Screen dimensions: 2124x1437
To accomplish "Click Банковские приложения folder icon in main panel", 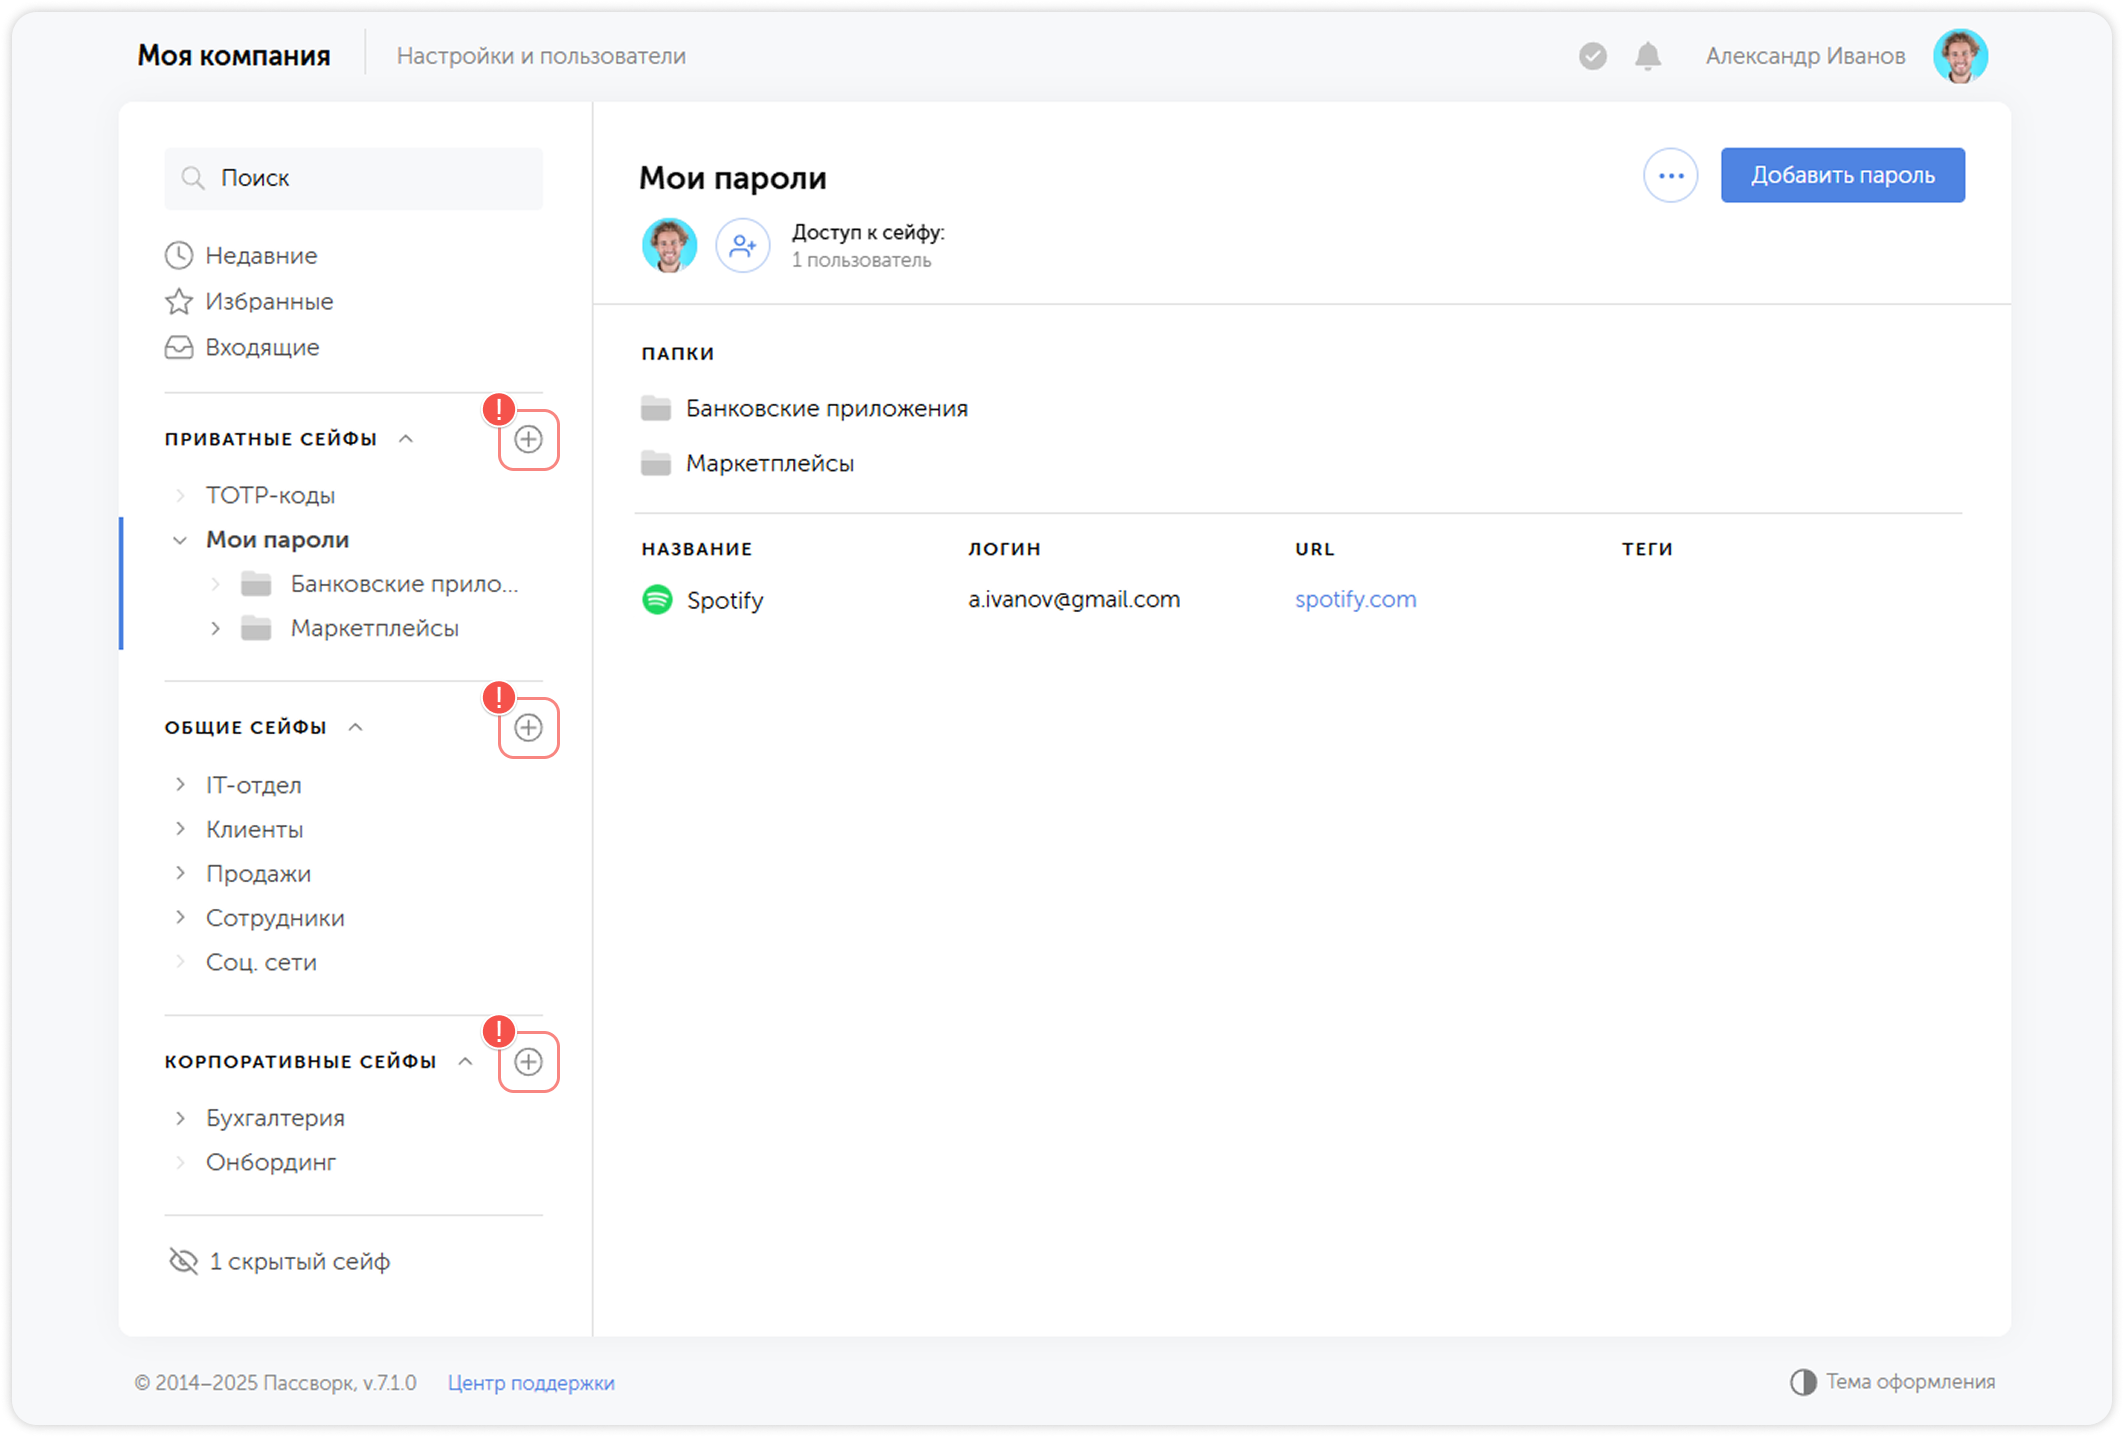I will pyautogui.click(x=656, y=408).
